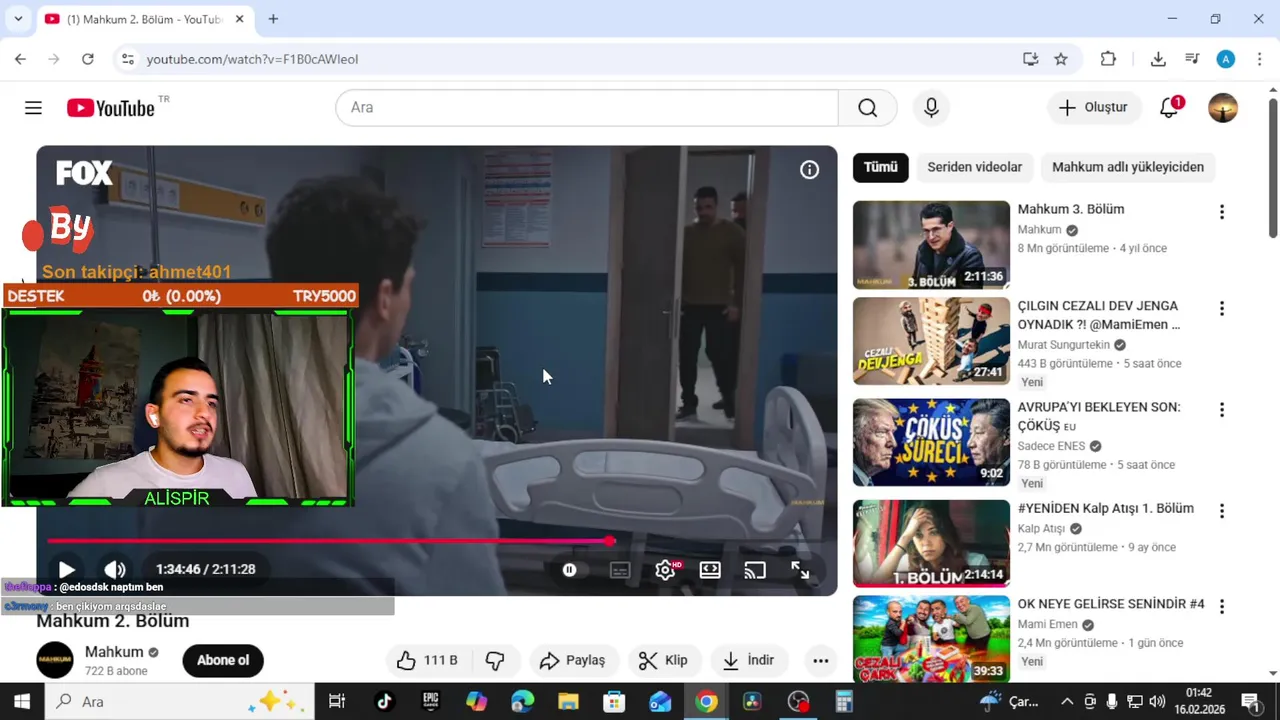Toggle autoplay switch in player
The width and height of the screenshot is (1280, 720).
click(x=569, y=570)
